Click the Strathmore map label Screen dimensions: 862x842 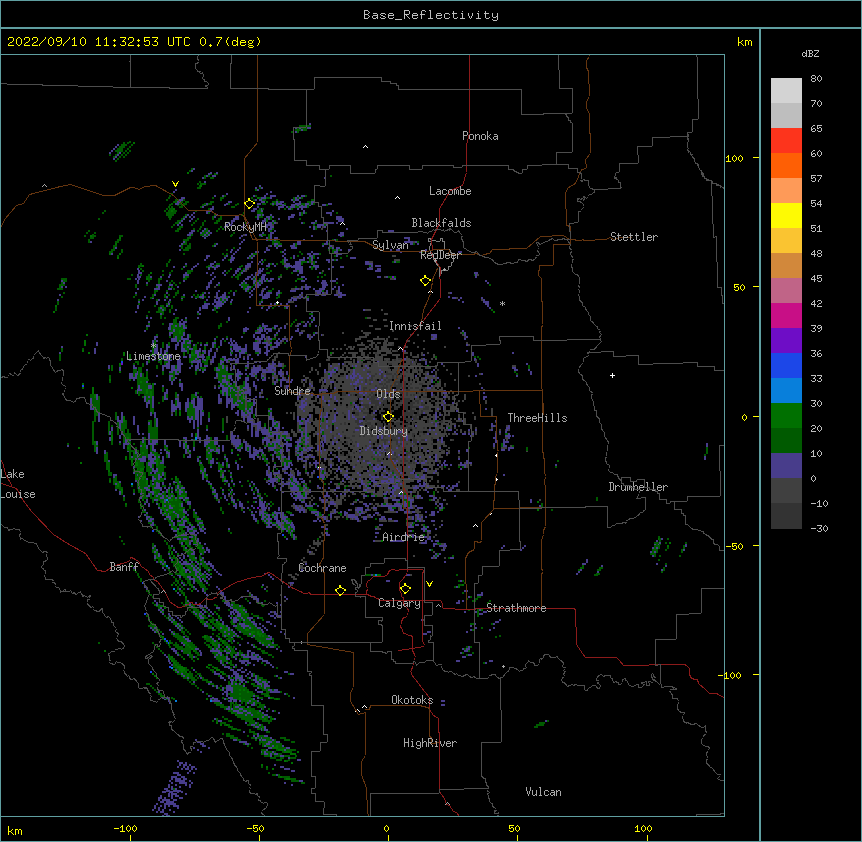pyautogui.click(x=516, y=608)
